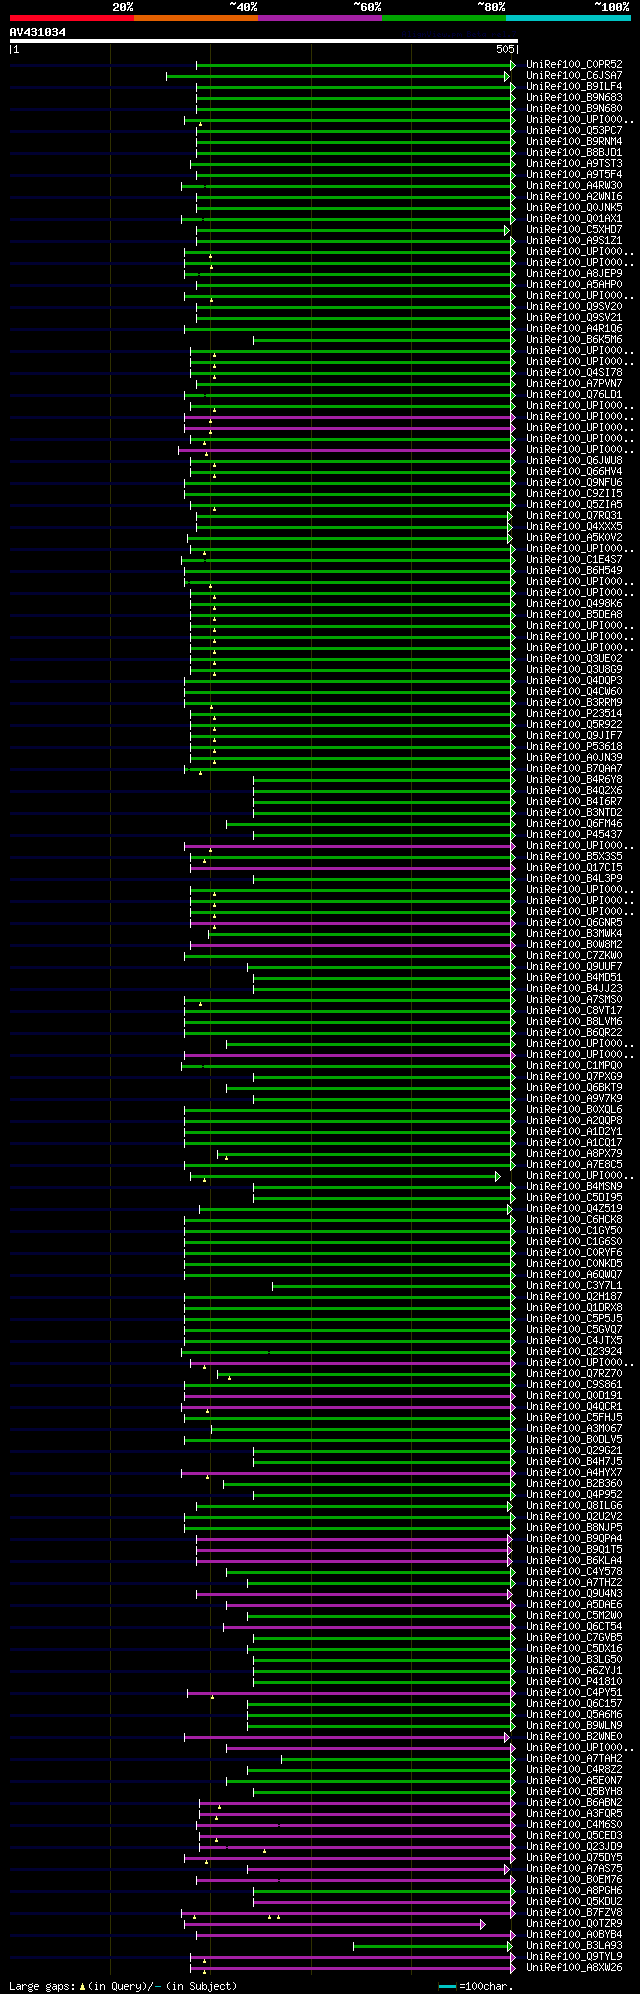
Task: Click the orange ~40% identity legend bar
Action: 196,18
